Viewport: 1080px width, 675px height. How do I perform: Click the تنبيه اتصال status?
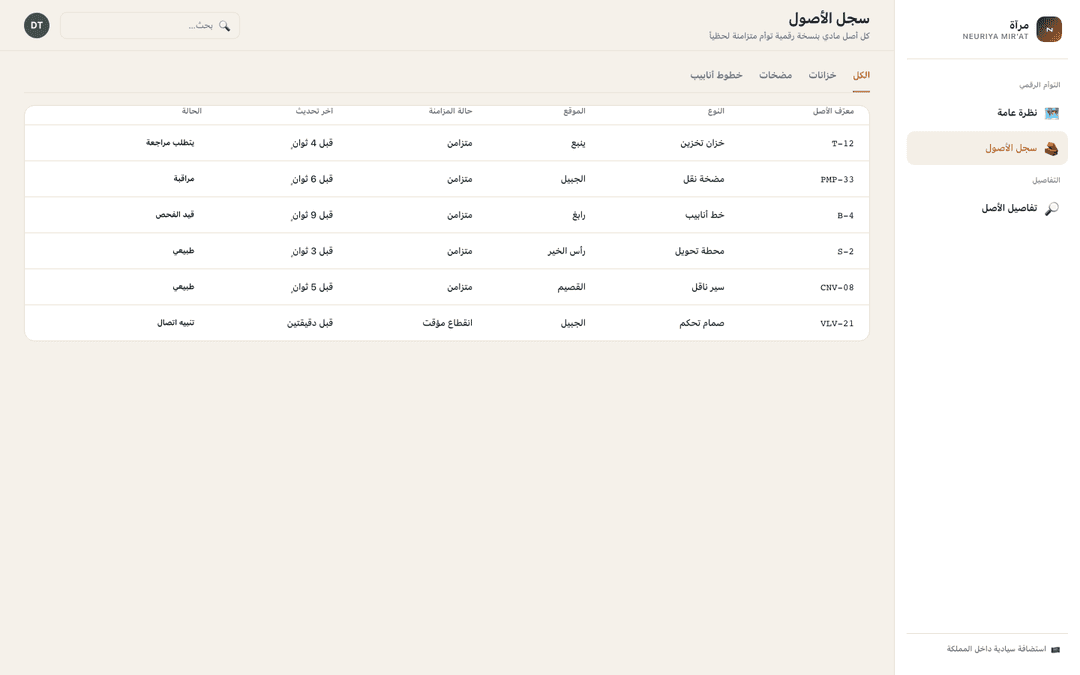click(x=176, y=322)
